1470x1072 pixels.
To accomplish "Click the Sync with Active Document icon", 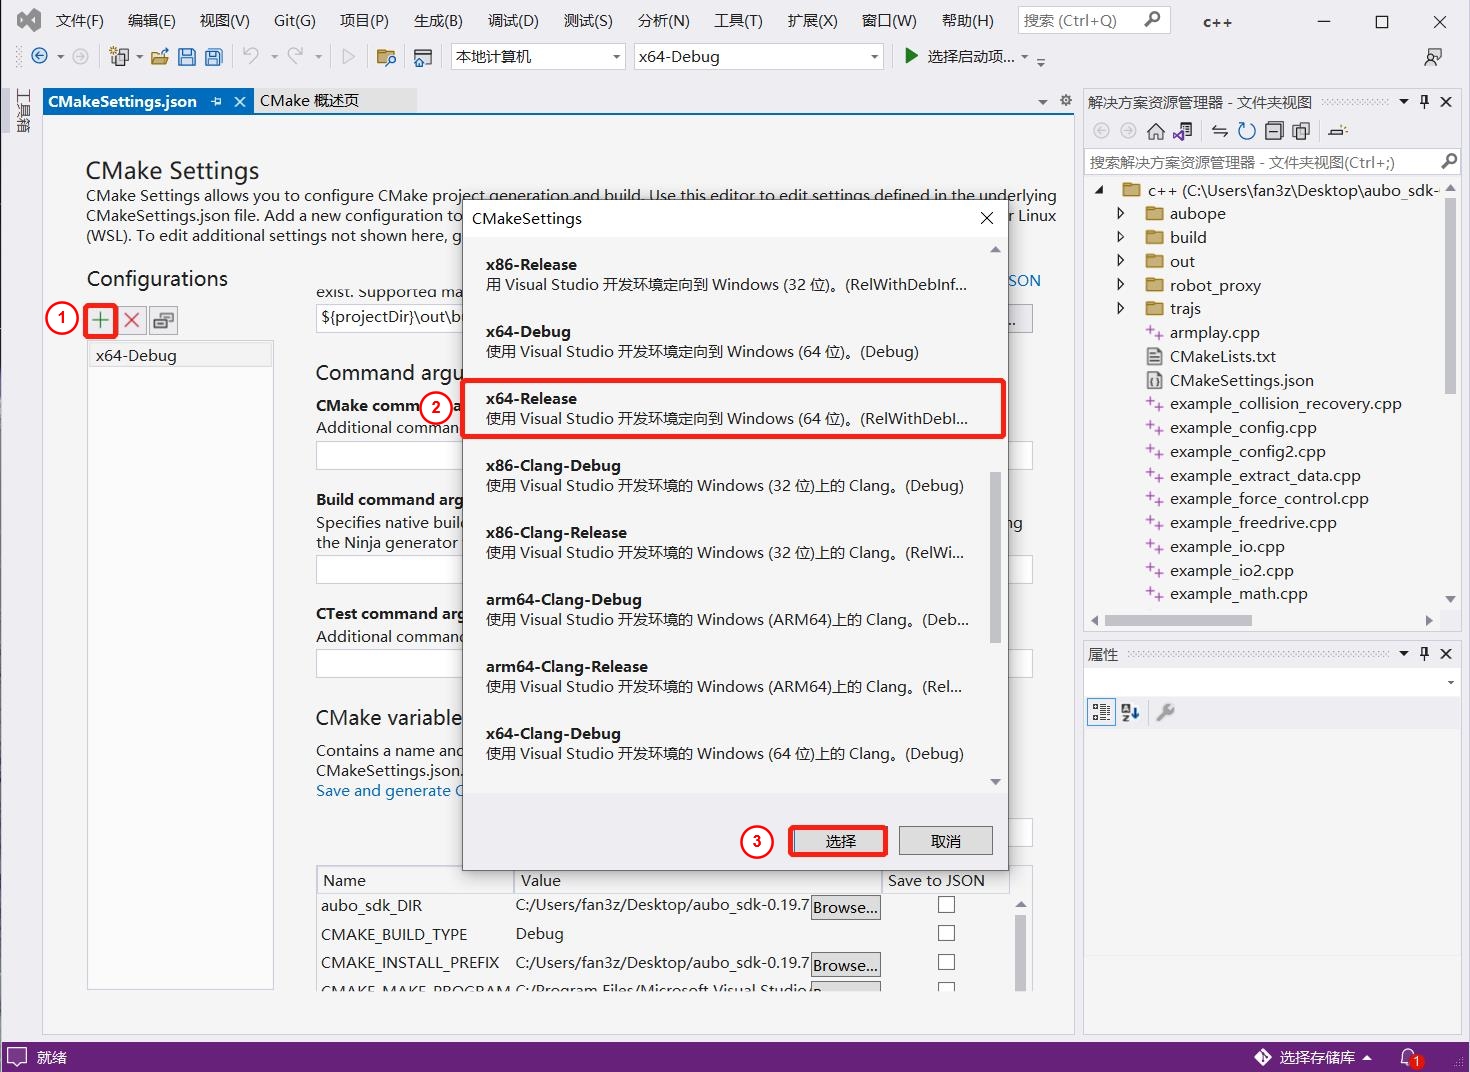I will point(1219,131).
